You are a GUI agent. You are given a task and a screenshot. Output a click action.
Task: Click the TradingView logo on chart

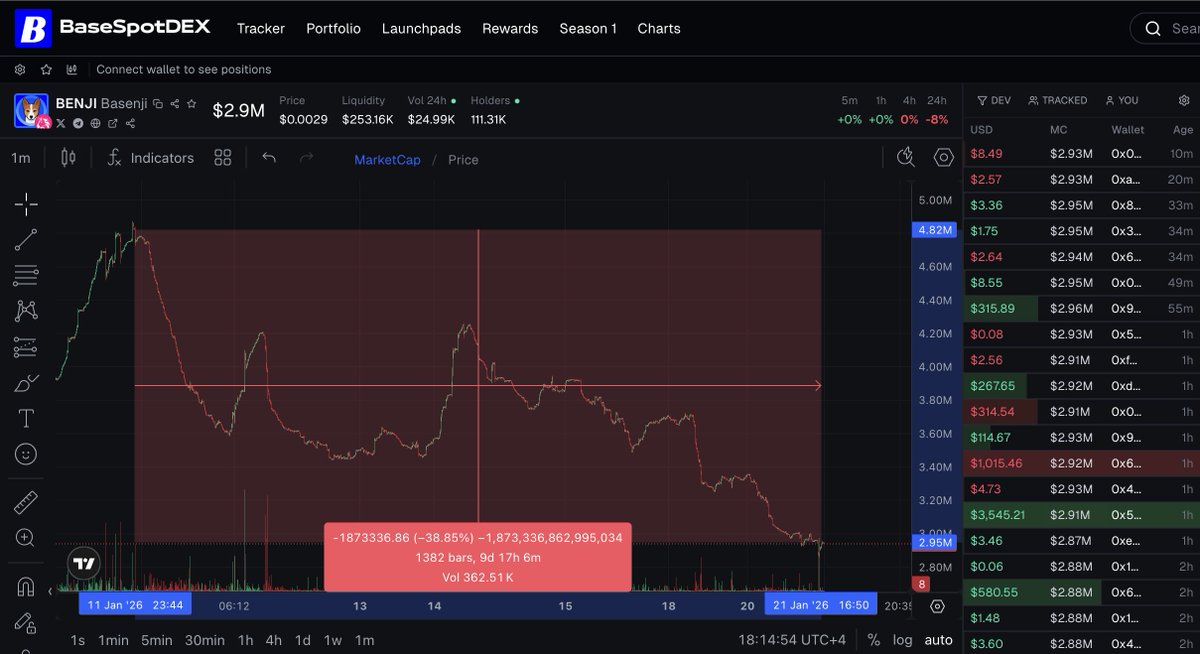pos(85,563)
